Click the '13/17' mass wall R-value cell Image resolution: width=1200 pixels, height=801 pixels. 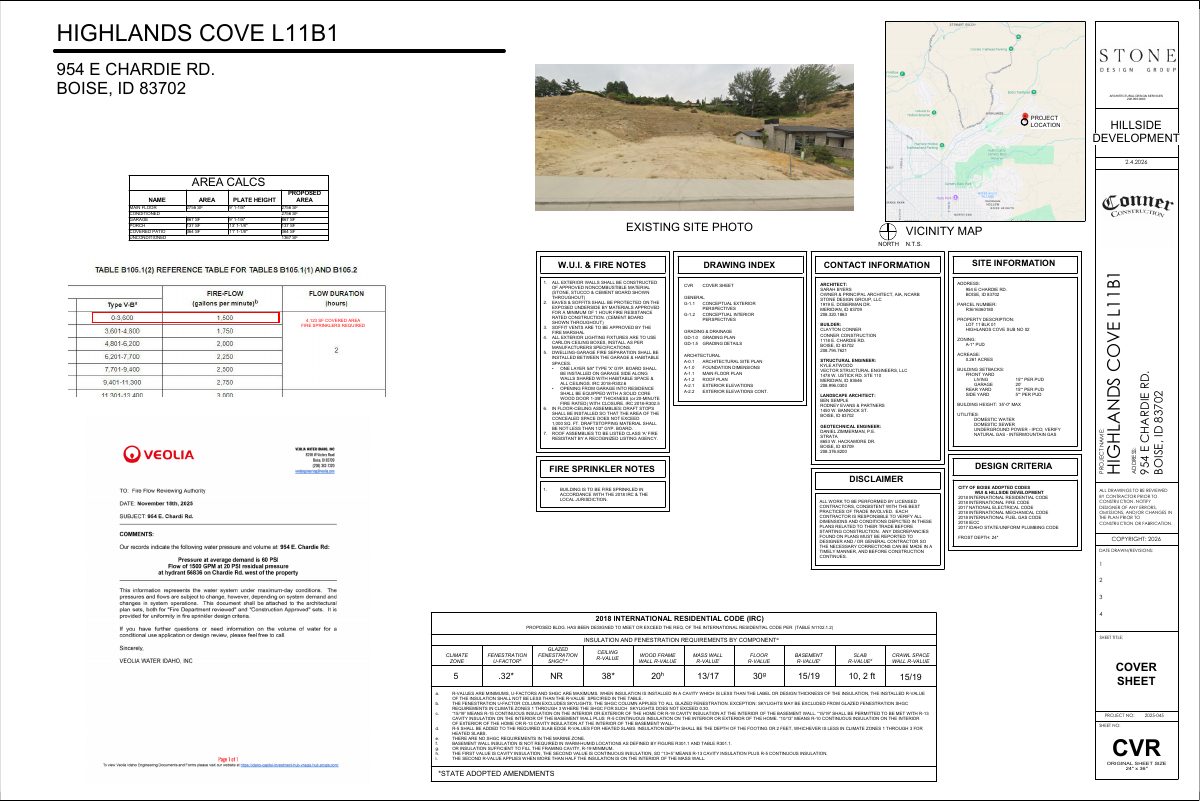[x=709, y=674]
